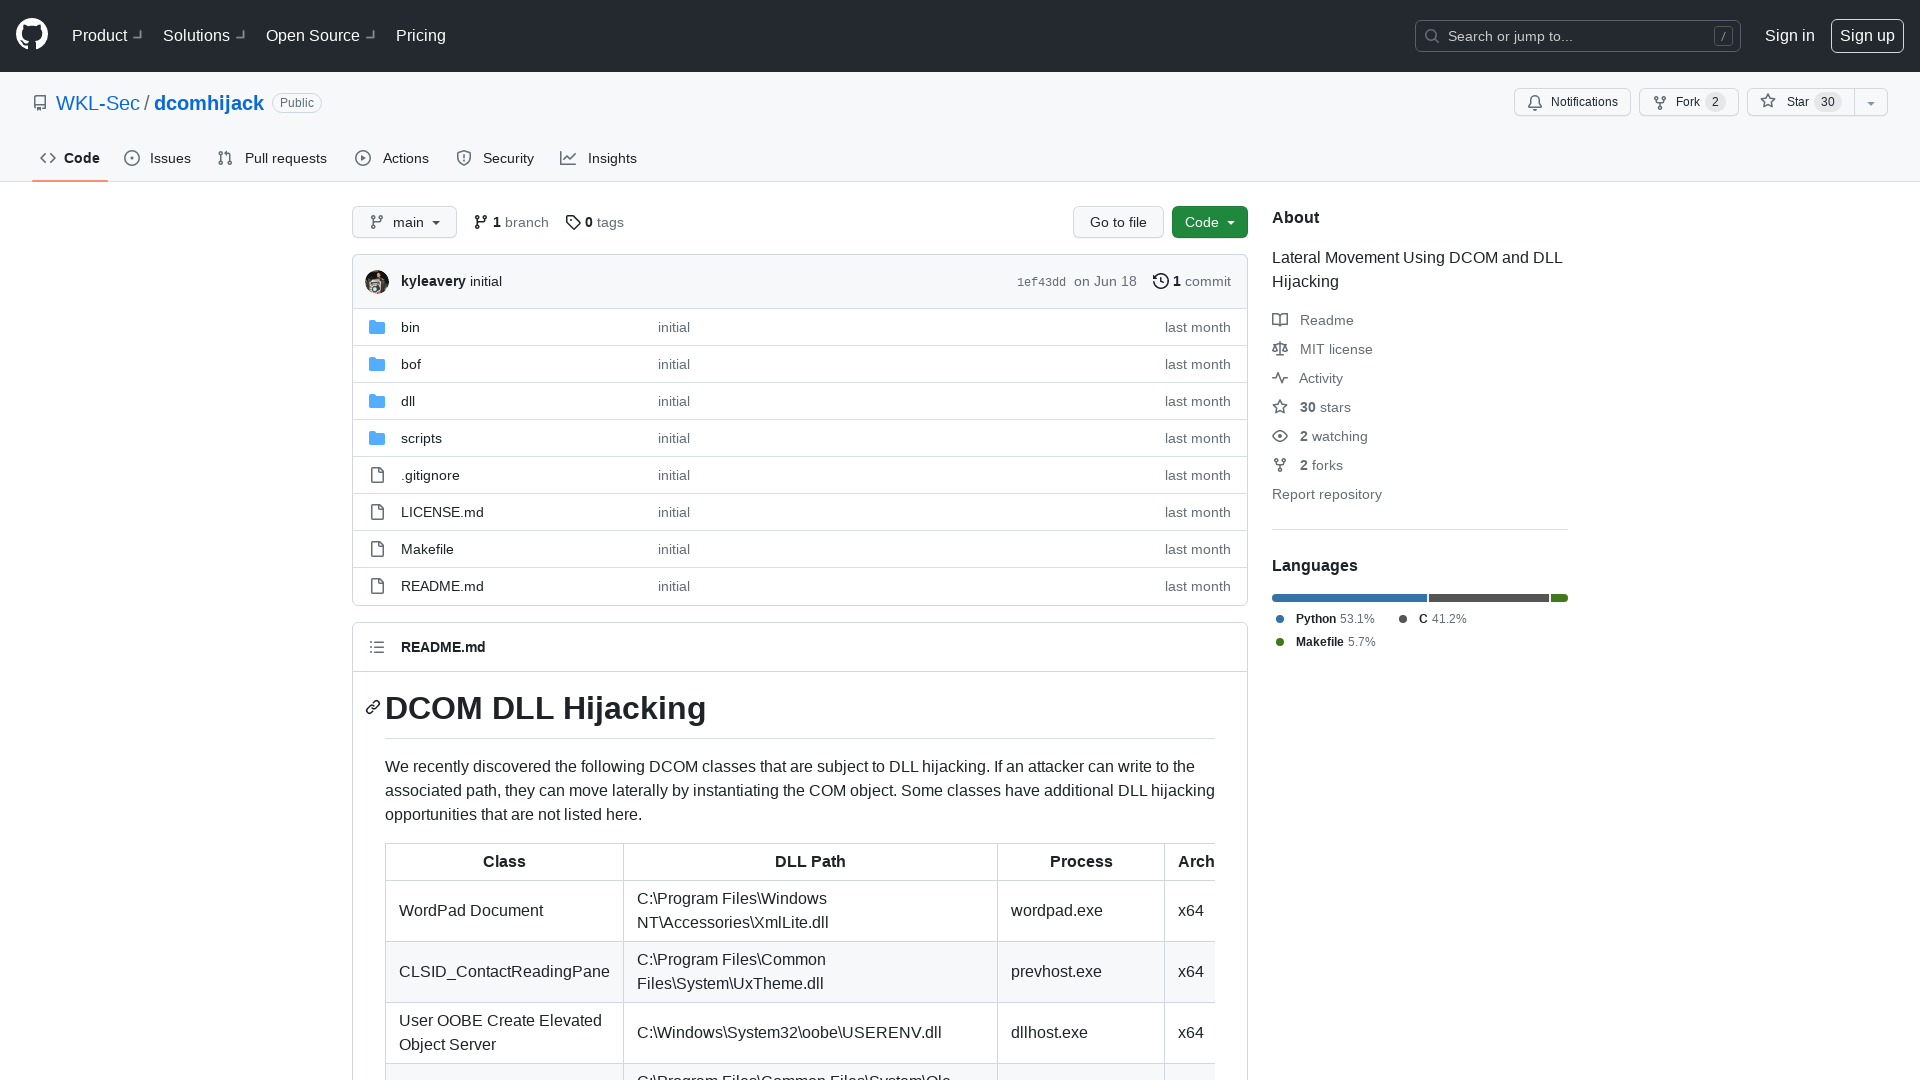This screenshot has height=1080, width=1920.
Task: Click the .gitignore file icon
Action: pos(377,475)
